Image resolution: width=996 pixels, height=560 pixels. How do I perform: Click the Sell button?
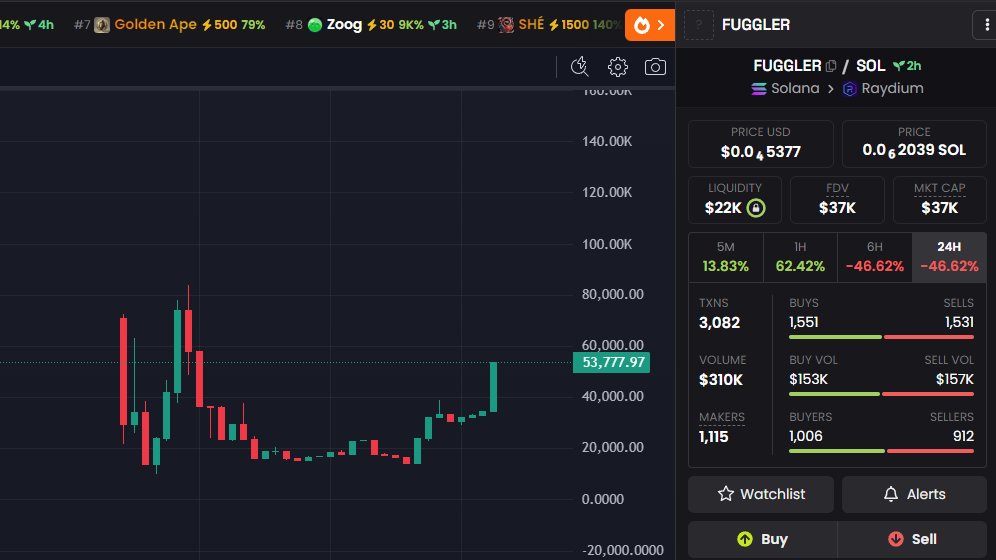pyautogui.click(x=912, y=540)
